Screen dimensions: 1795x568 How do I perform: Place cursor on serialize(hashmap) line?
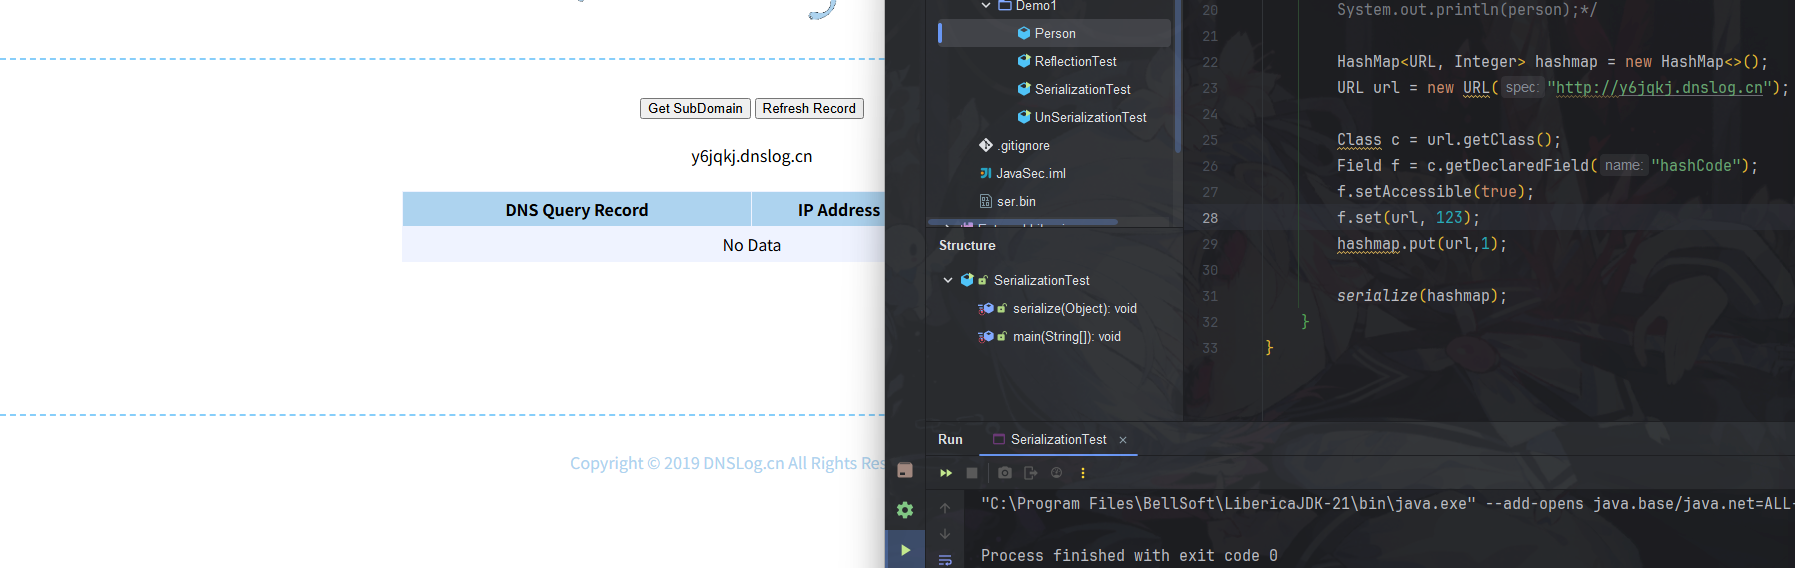pyautogui.click(x=1421, y=296)
